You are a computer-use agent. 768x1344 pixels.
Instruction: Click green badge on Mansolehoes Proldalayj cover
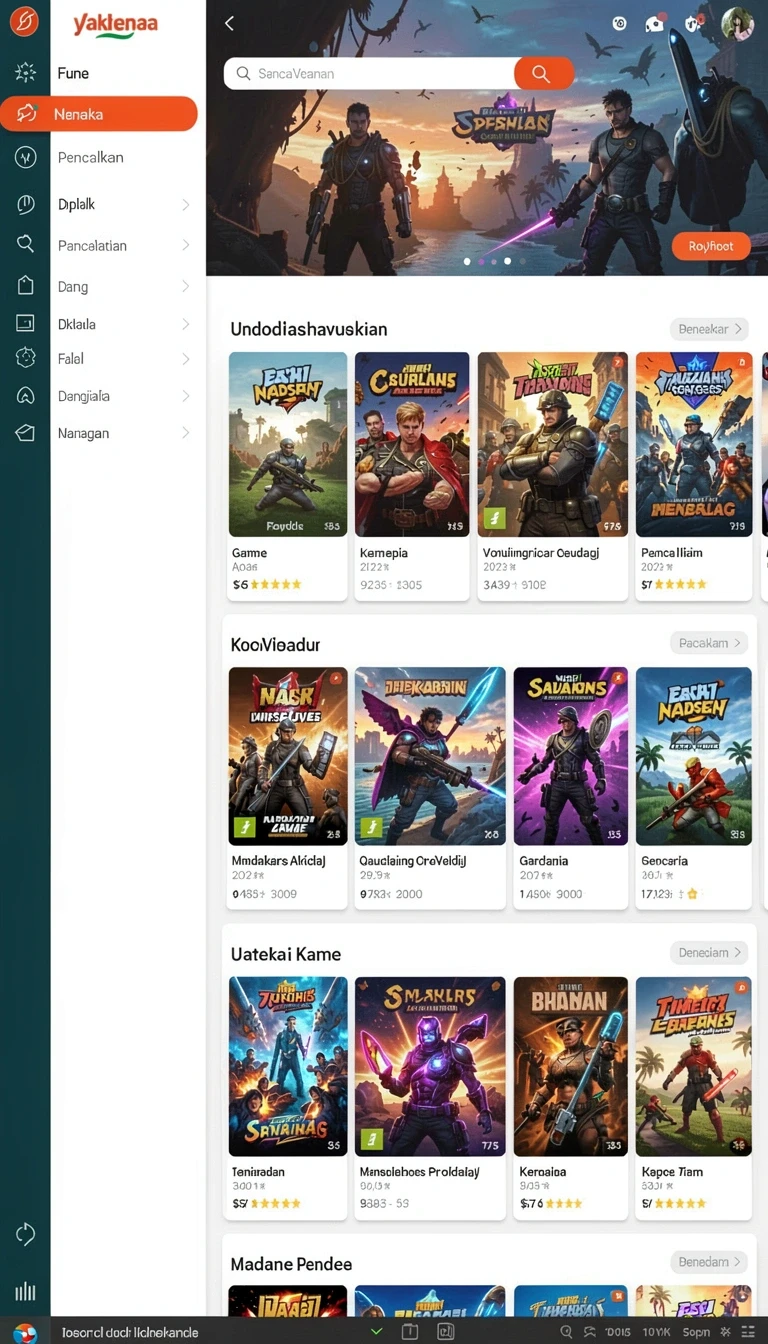tap(371, 1137)
